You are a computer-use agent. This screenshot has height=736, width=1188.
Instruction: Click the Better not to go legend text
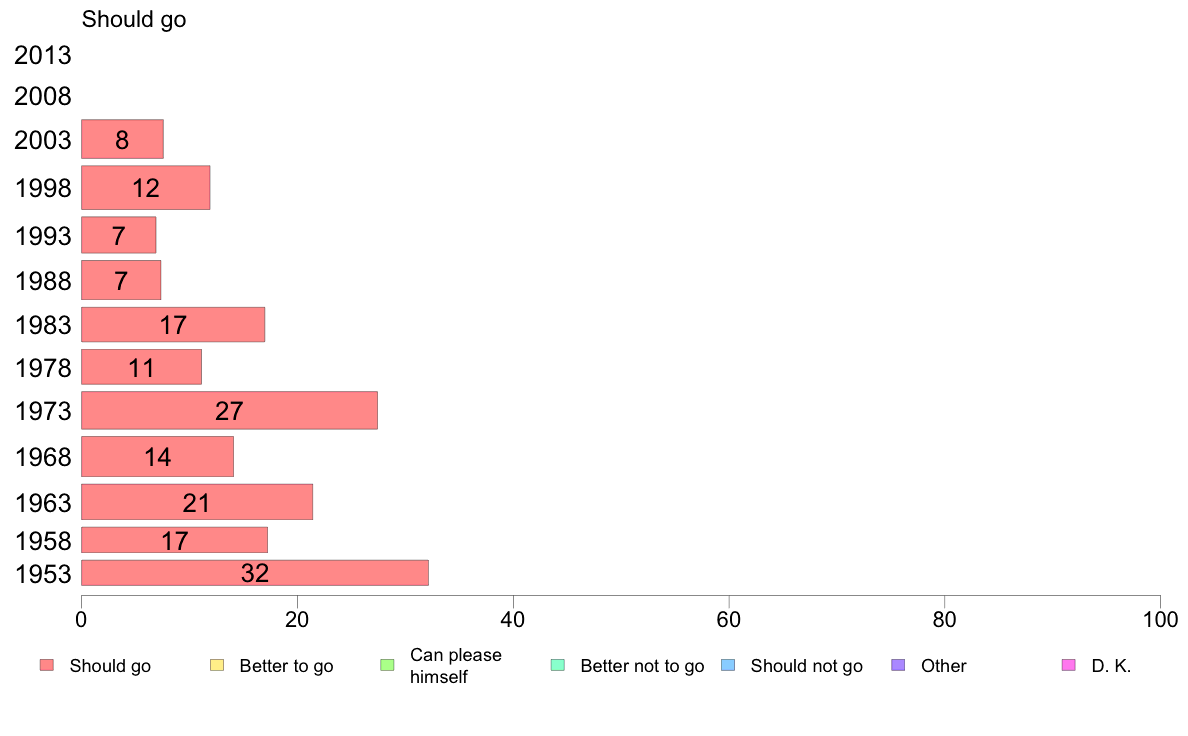click(642, 666)
